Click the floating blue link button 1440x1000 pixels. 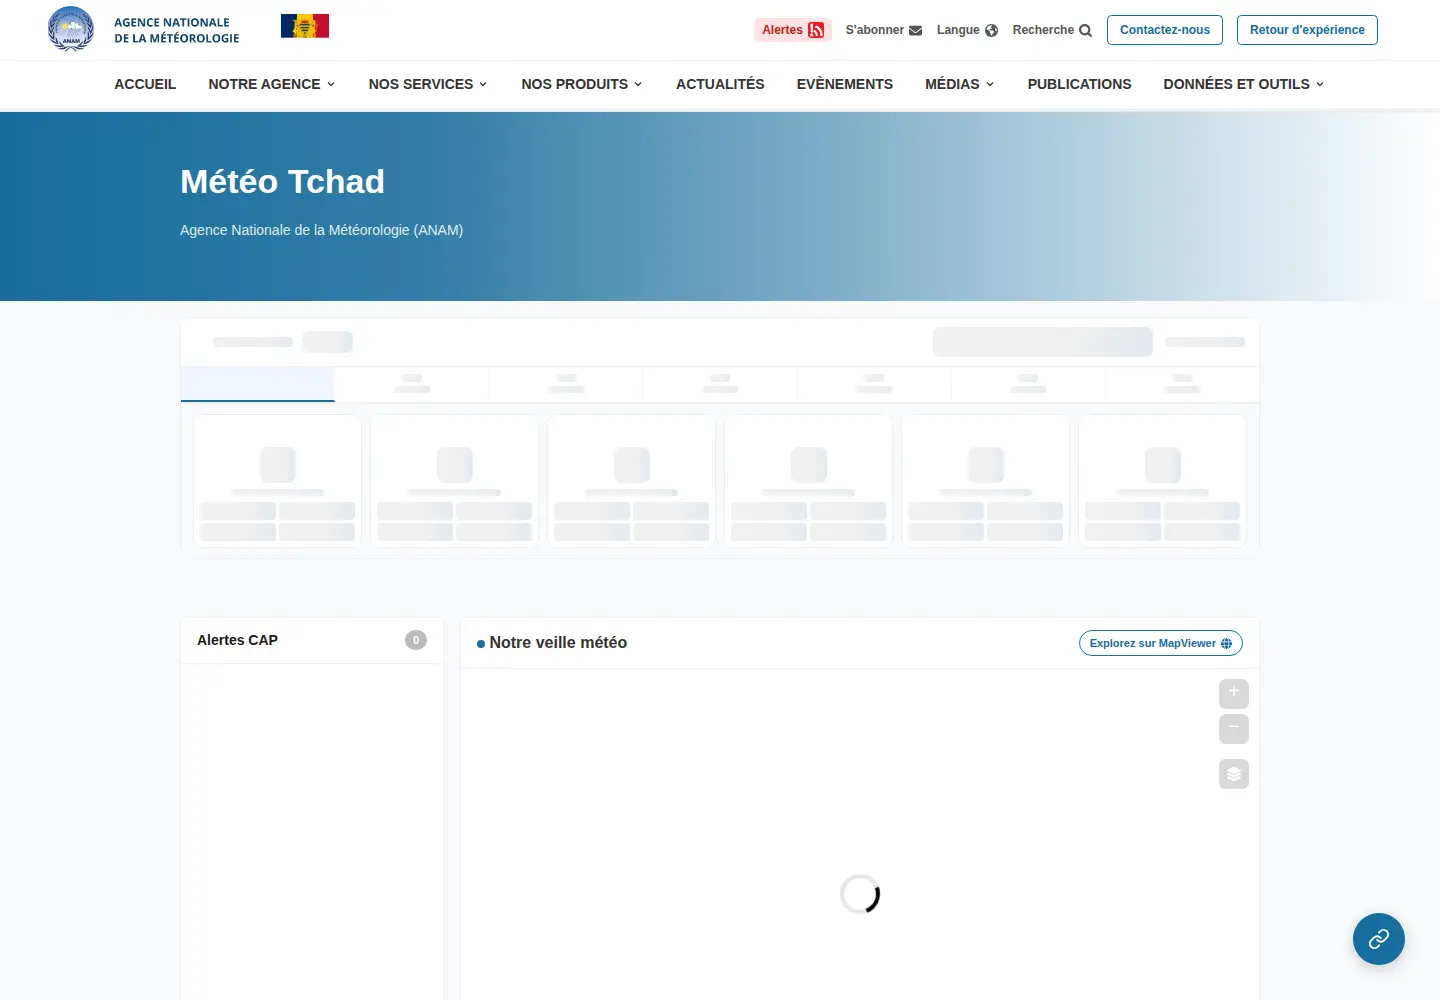[1379, 939]
